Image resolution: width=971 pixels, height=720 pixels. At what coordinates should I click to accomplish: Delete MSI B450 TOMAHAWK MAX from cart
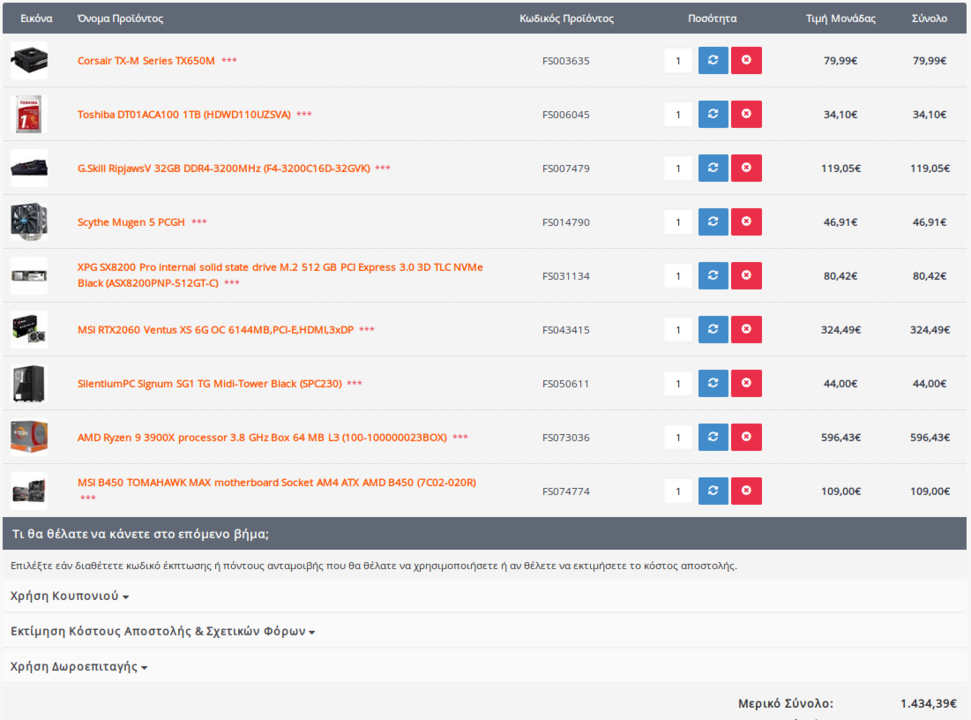pyautogui.click(x=746, y=492)
